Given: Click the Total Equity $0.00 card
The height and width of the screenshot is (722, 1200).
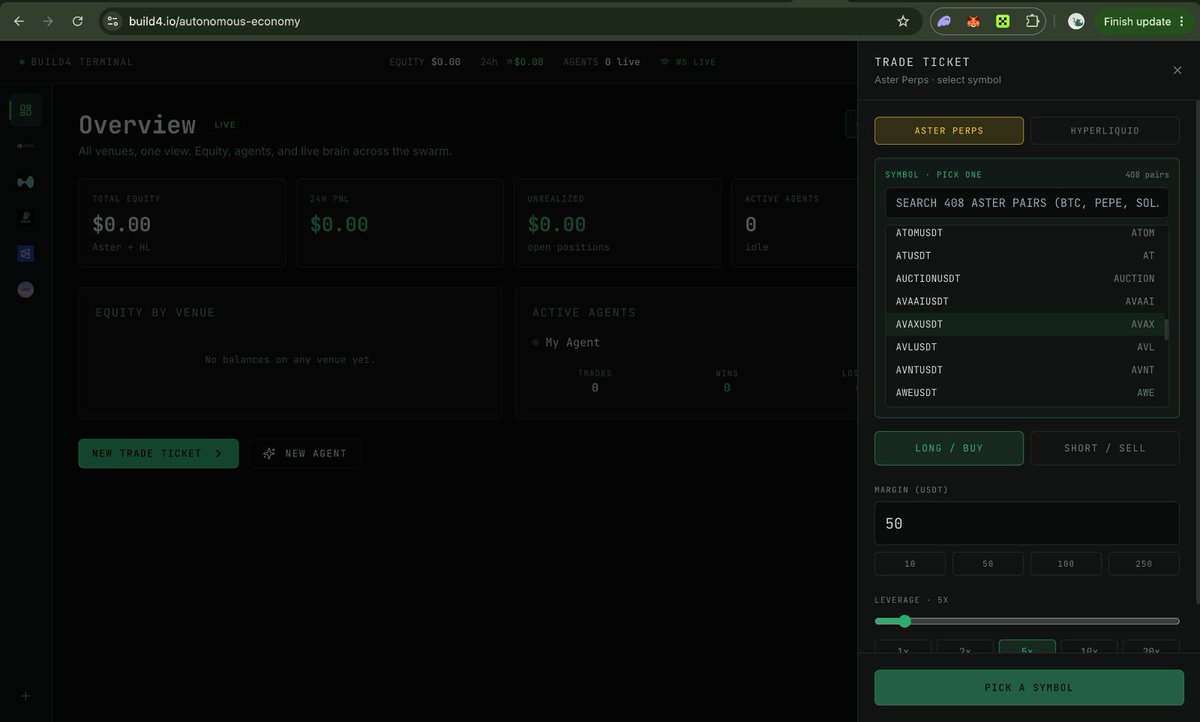Looking at the screenshot, I should click(182, 223).
